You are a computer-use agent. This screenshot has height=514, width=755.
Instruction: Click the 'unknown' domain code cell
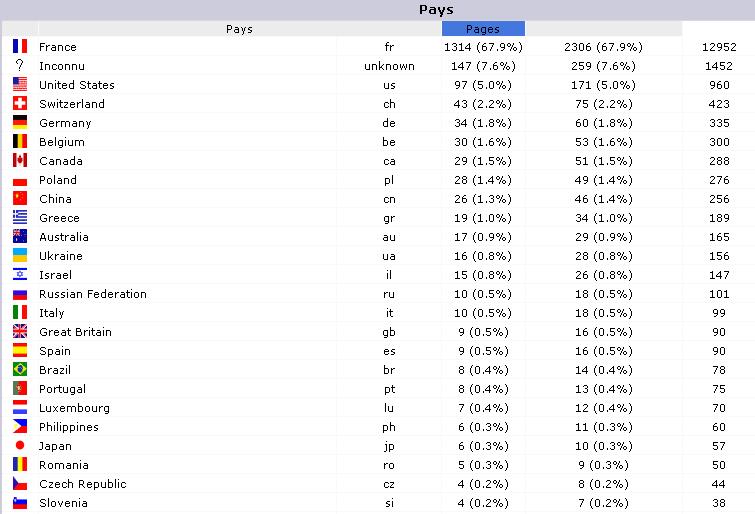(389, 66)
